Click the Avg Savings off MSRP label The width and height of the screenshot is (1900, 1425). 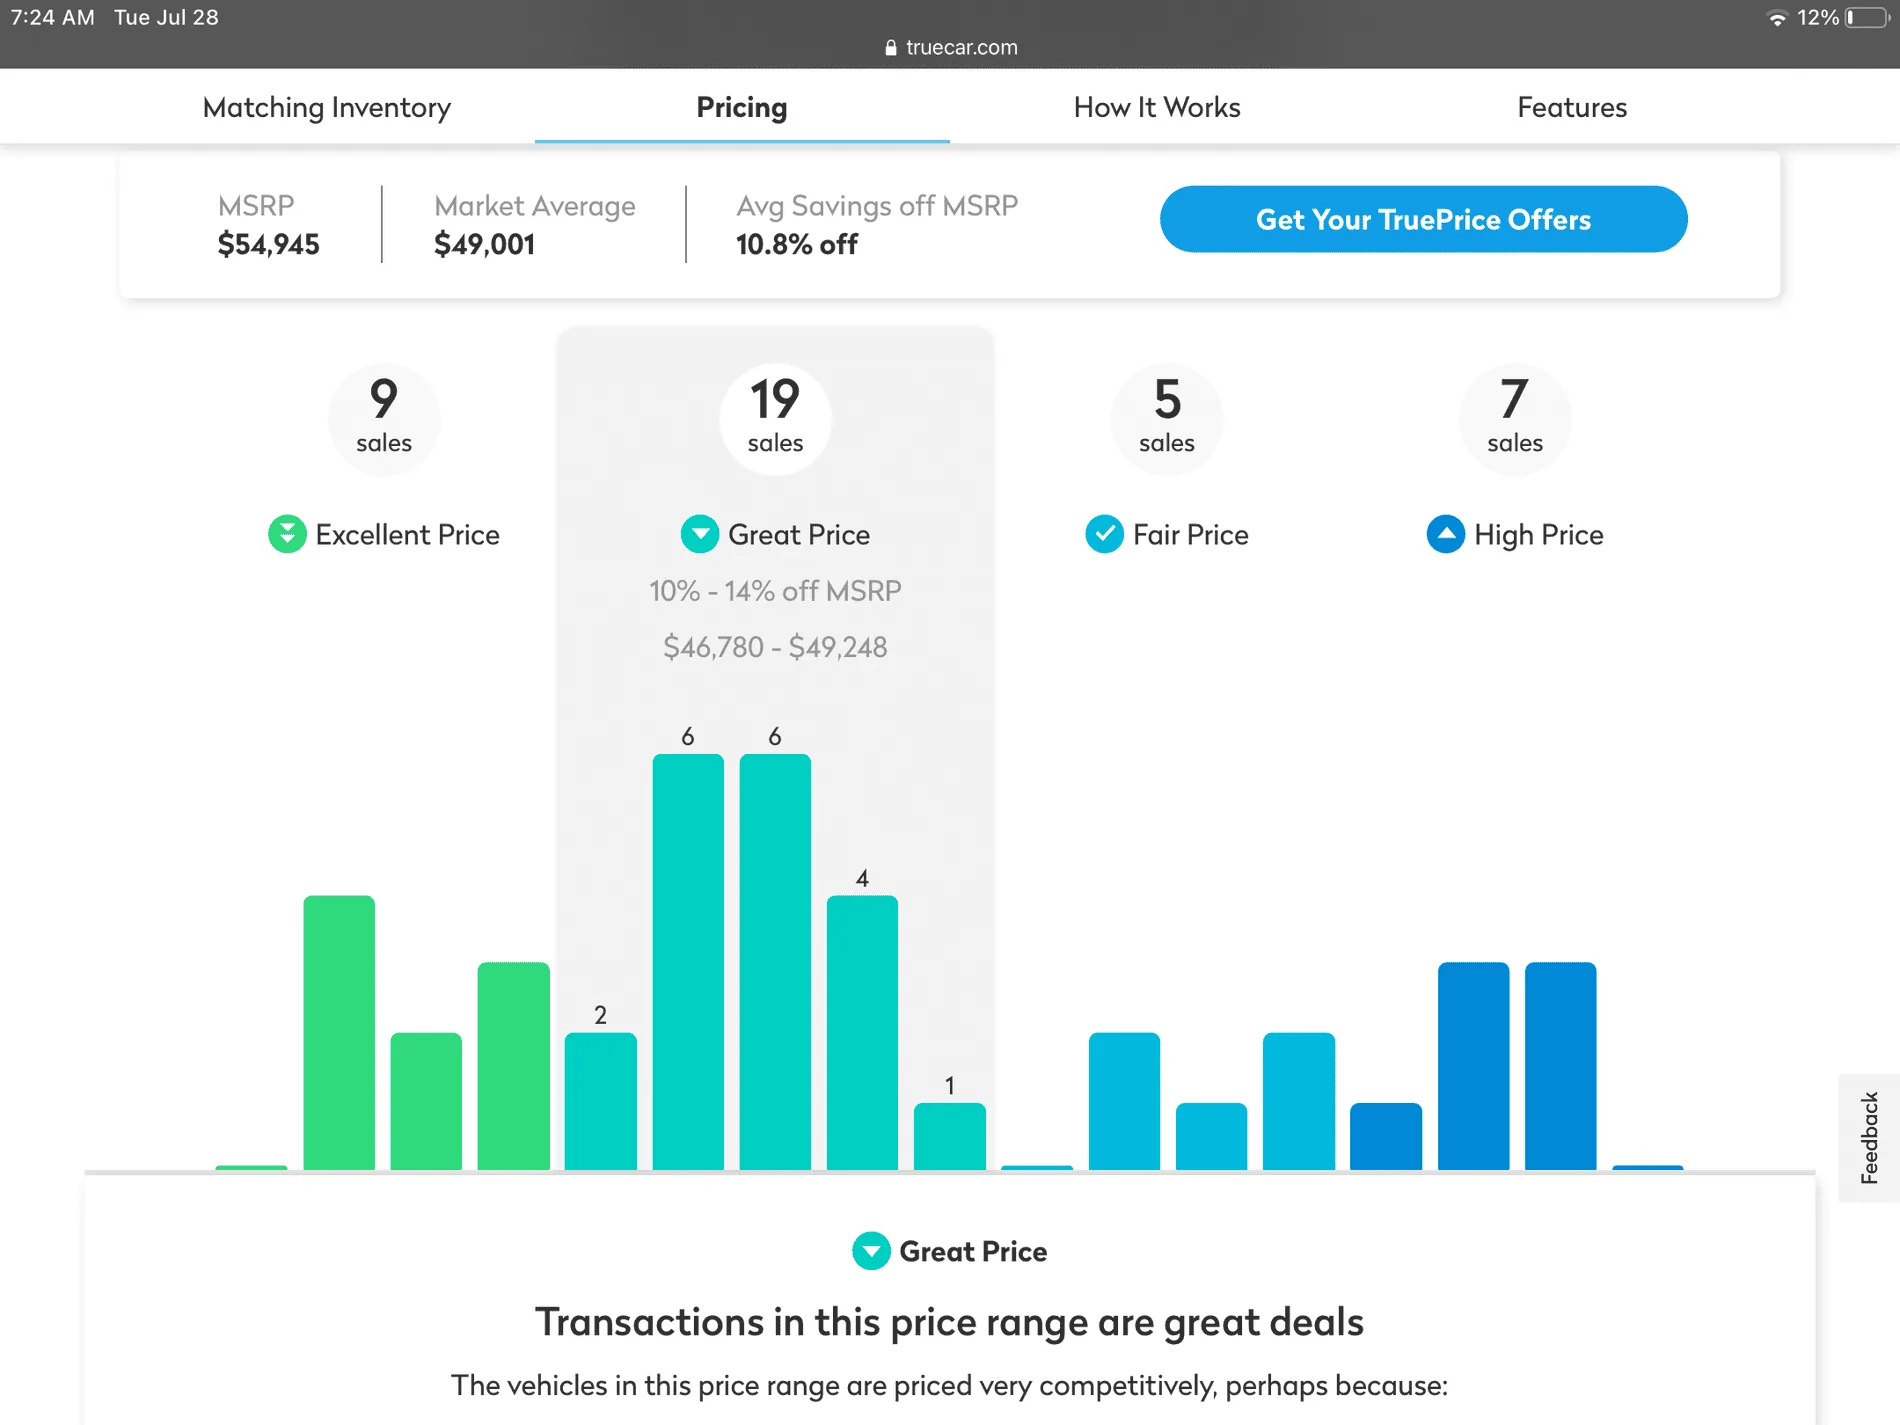[877, 205]
